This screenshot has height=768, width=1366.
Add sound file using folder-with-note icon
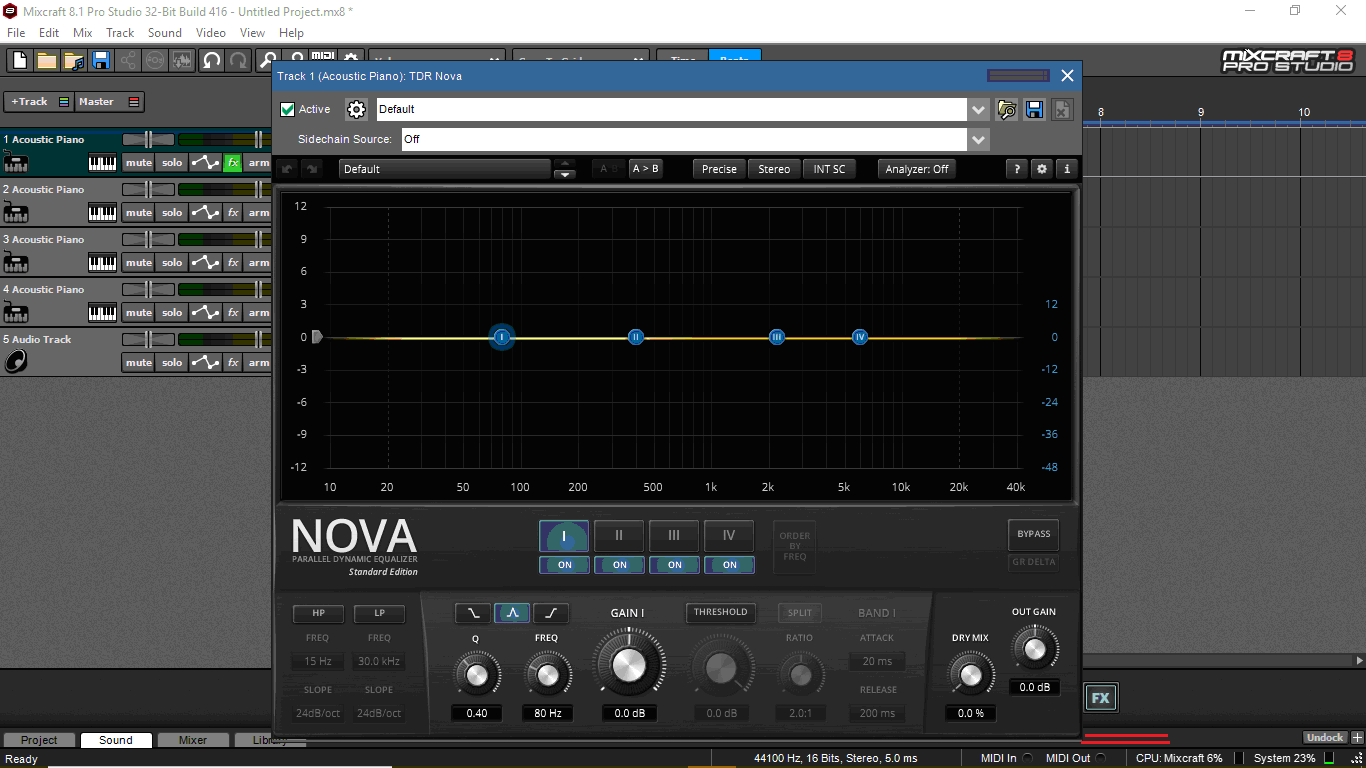click(74, 60)
